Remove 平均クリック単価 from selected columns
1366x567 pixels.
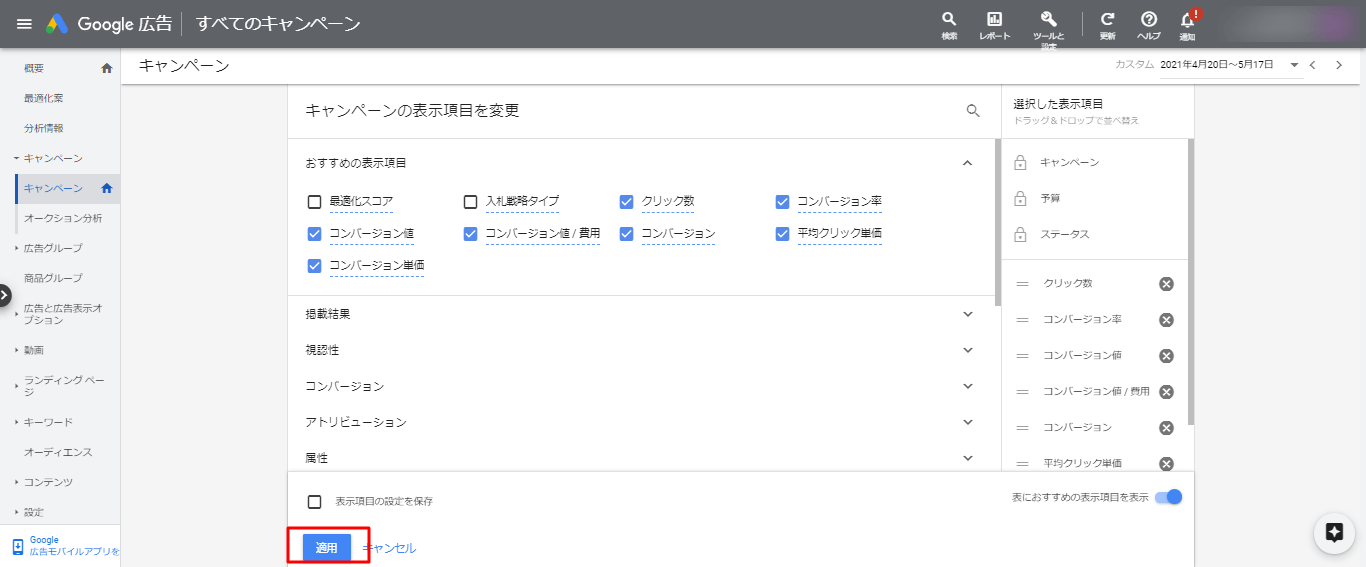1166,464
